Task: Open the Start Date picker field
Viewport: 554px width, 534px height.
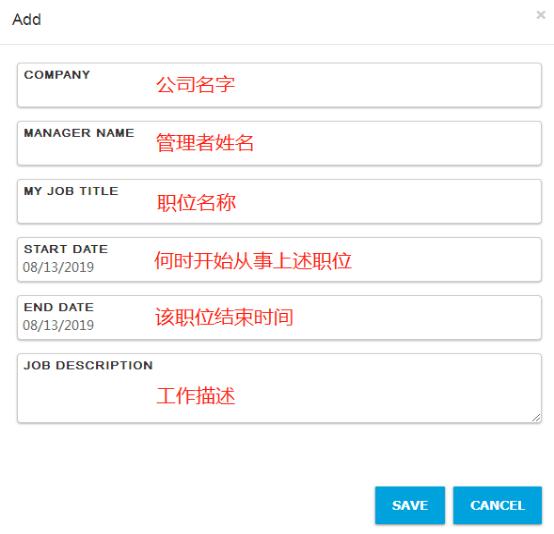Action: (x=279, y=259)
